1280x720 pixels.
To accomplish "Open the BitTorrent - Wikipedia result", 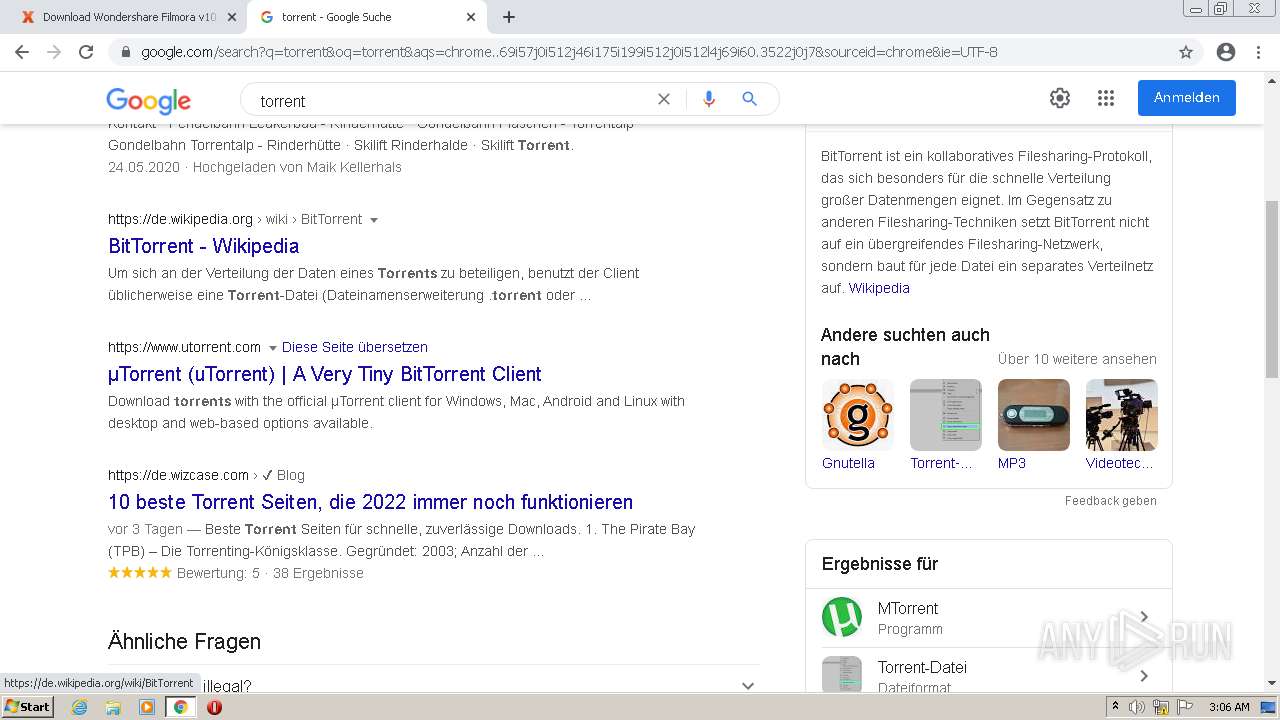I will click(203, 246).
